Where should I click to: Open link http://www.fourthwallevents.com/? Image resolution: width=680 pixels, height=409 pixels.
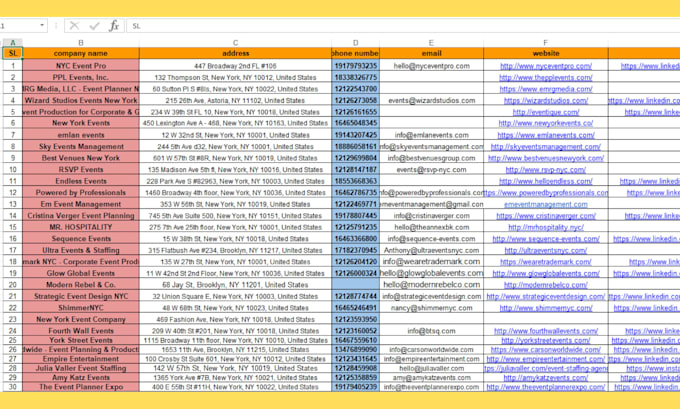tap(546, 331)
